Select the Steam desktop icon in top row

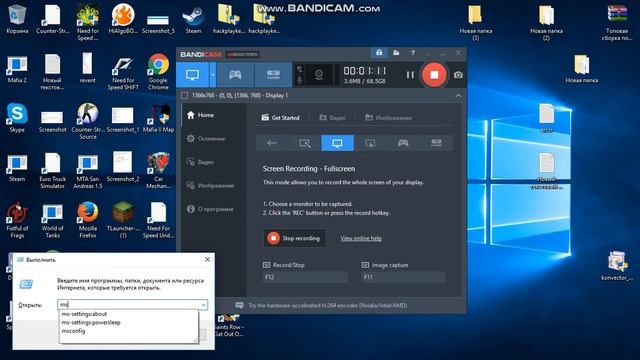coord(193,19)
